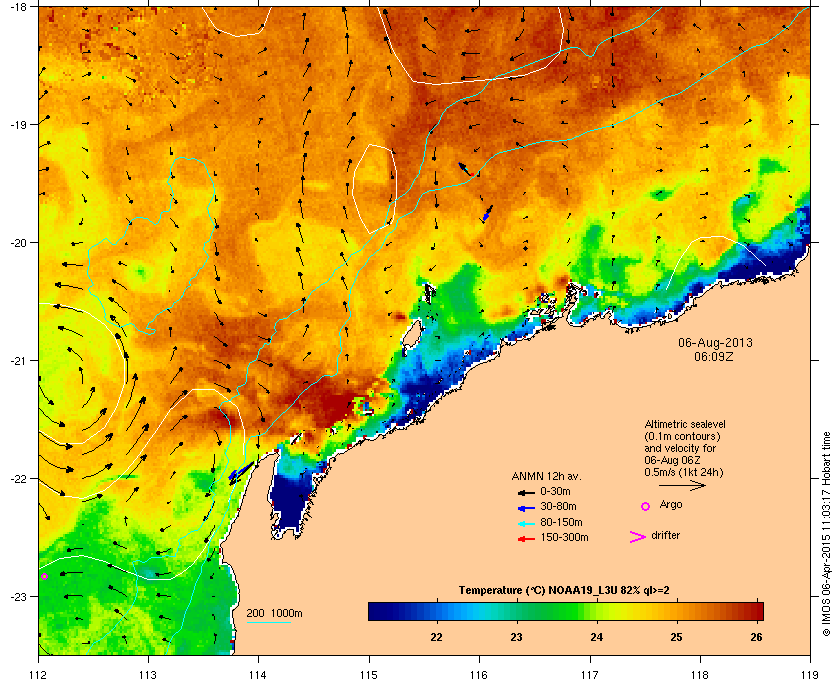Click the magenta Argo circle legend symbol
The height and width of the screenshot is (680, 840).
click(x=646, y=506)
